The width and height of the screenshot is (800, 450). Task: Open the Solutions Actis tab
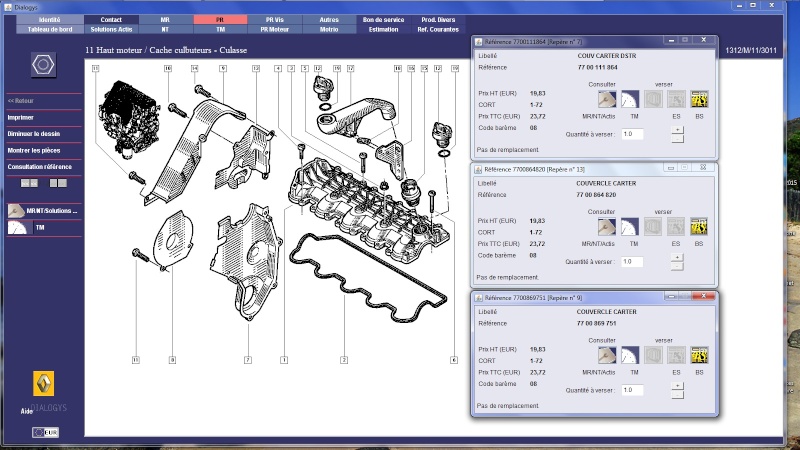(x=111, y=29)
